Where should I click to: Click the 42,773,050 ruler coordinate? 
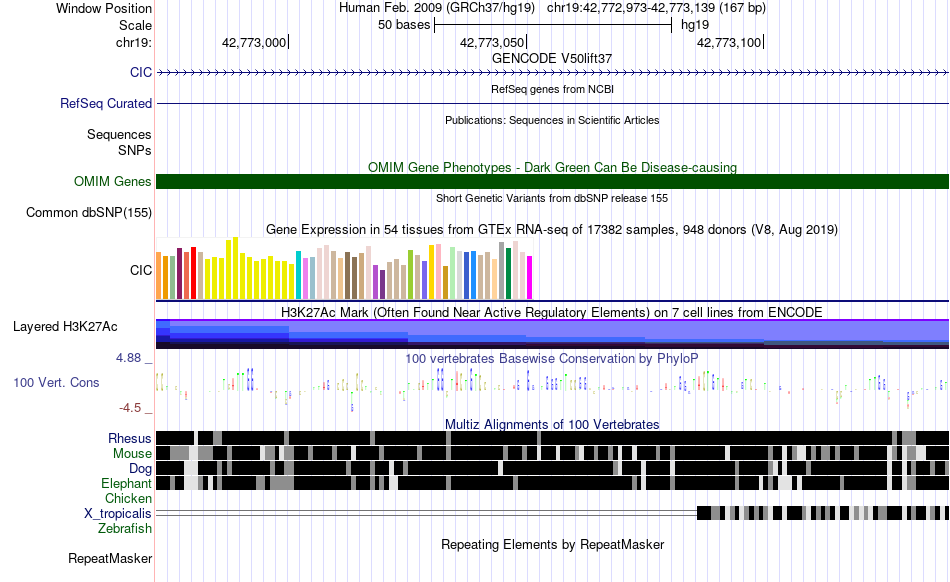coord(491,42)
